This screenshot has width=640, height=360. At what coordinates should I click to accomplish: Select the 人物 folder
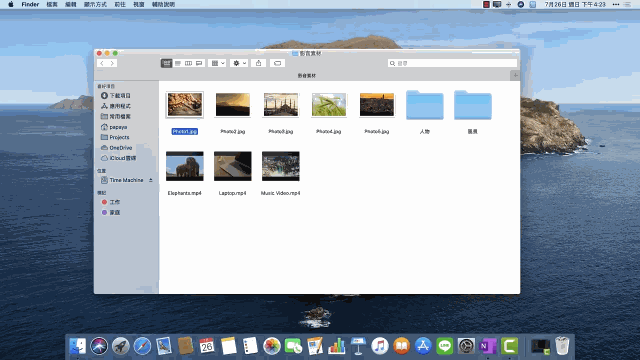[x=425, y=105]
